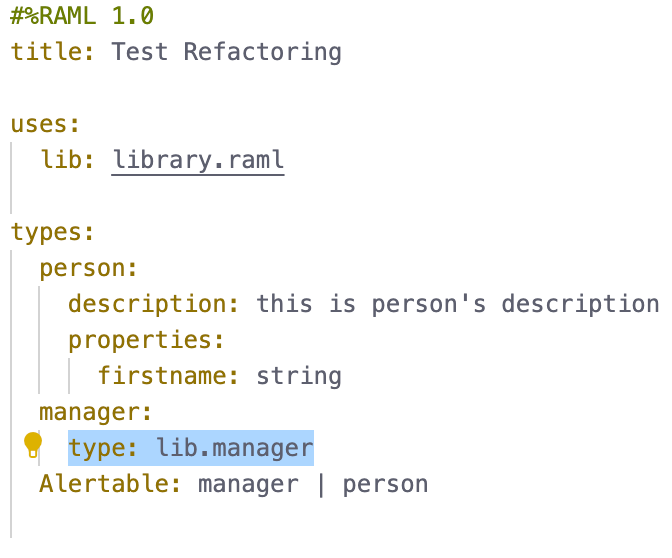
Task: Select the person: type declaration
Action: 87,268
